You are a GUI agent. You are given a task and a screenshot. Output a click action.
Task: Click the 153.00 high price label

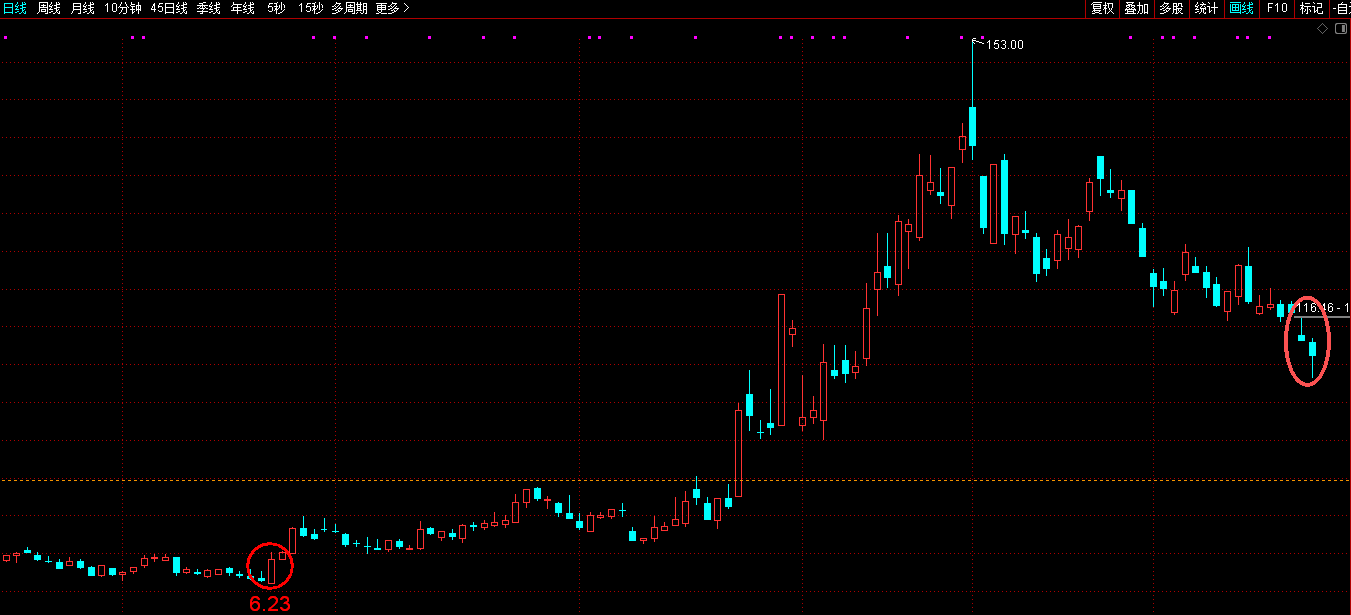[x=1005, y=45]
